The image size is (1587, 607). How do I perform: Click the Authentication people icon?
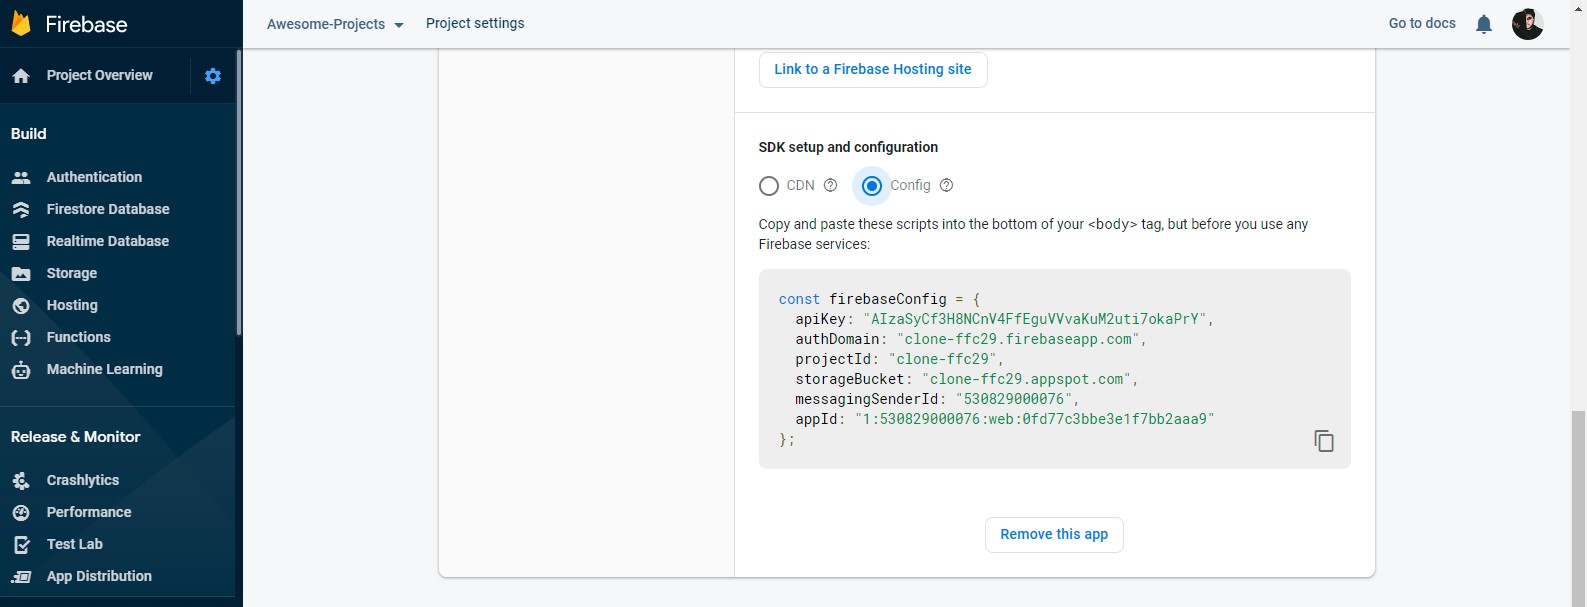tap(21, 178)
